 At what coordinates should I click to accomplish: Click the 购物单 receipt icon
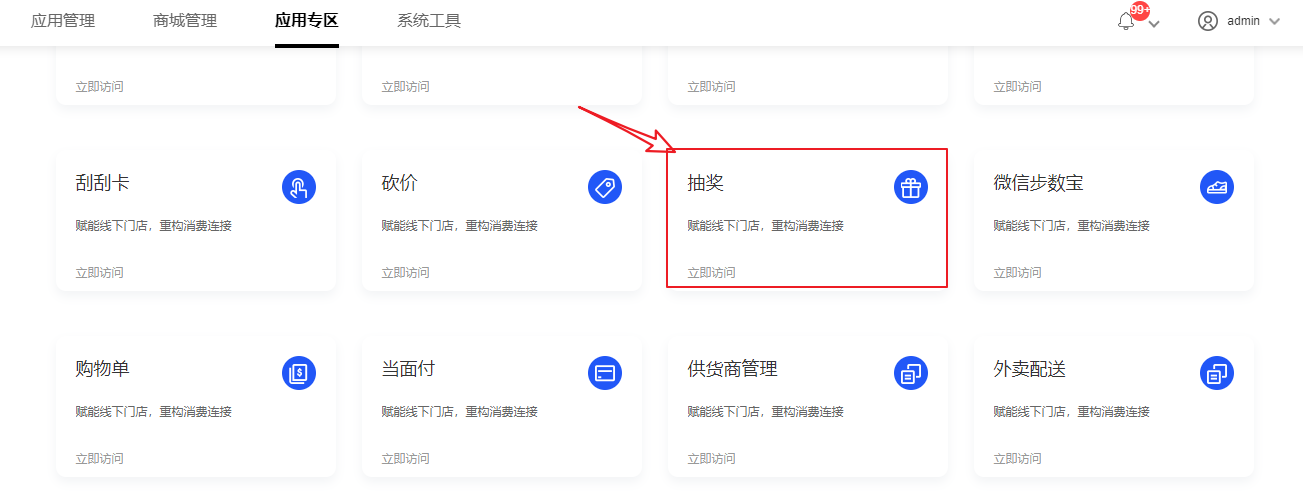(299, 373)
